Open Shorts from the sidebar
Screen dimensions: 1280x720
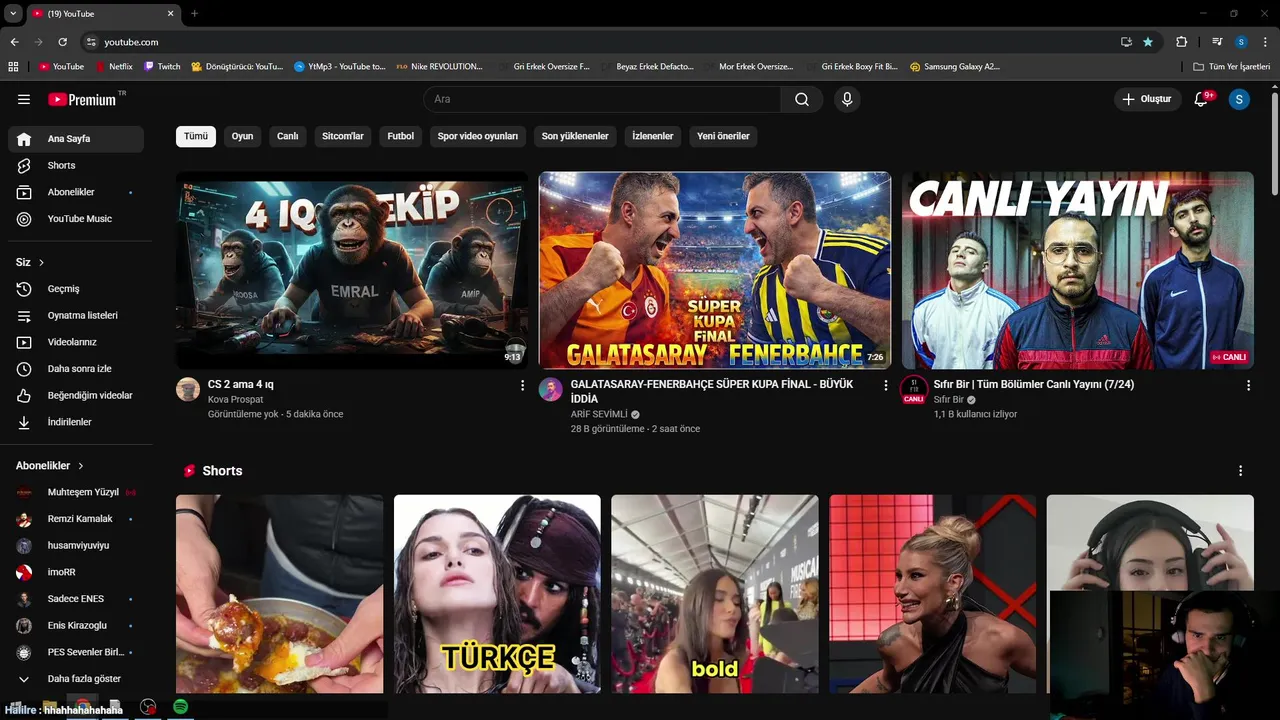pyautogui.click(x=76, y=165)
